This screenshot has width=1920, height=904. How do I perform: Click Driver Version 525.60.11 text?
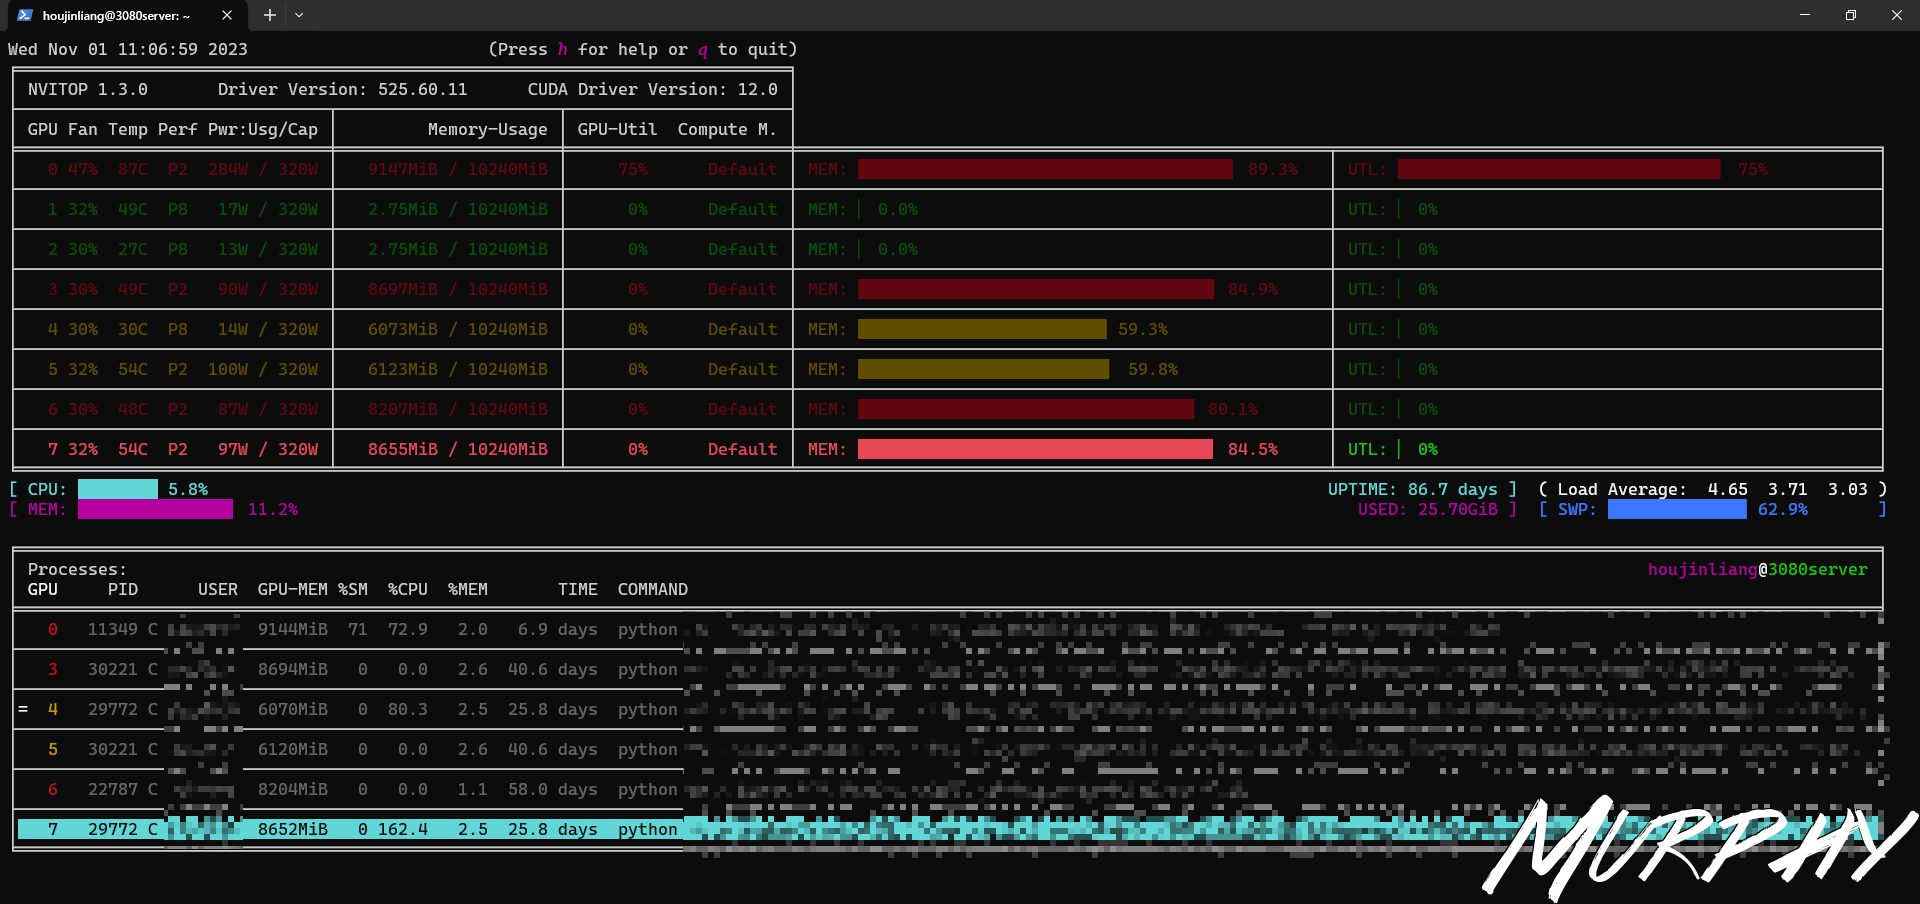point(343,89)
